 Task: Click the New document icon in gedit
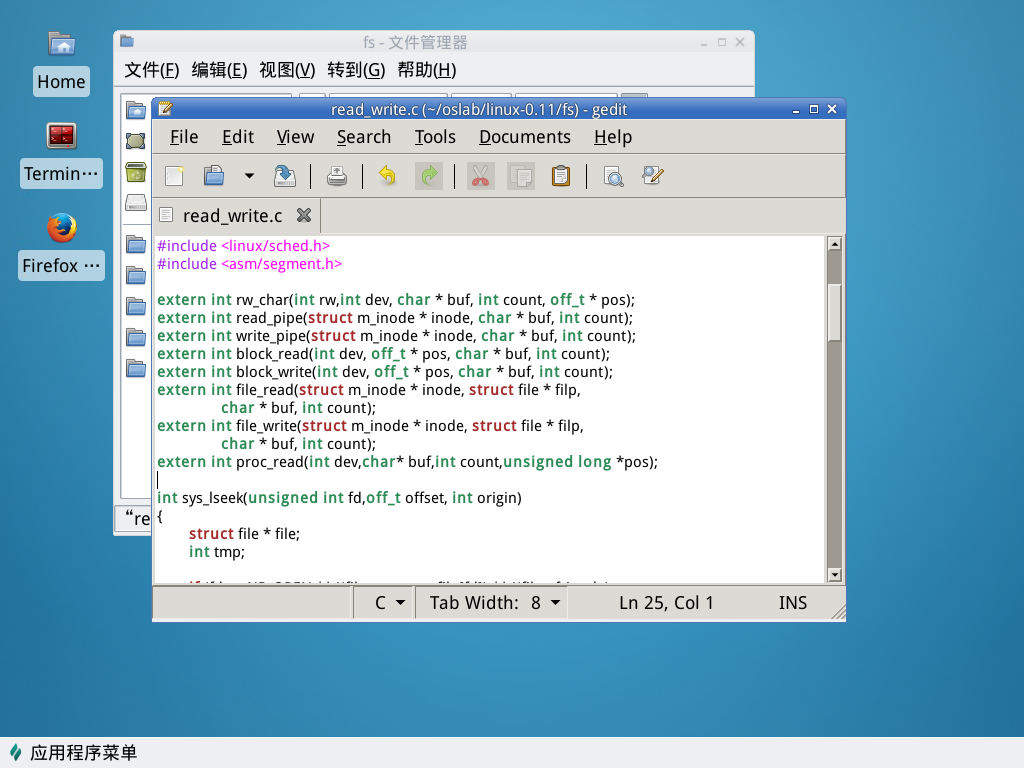(174, 176)
